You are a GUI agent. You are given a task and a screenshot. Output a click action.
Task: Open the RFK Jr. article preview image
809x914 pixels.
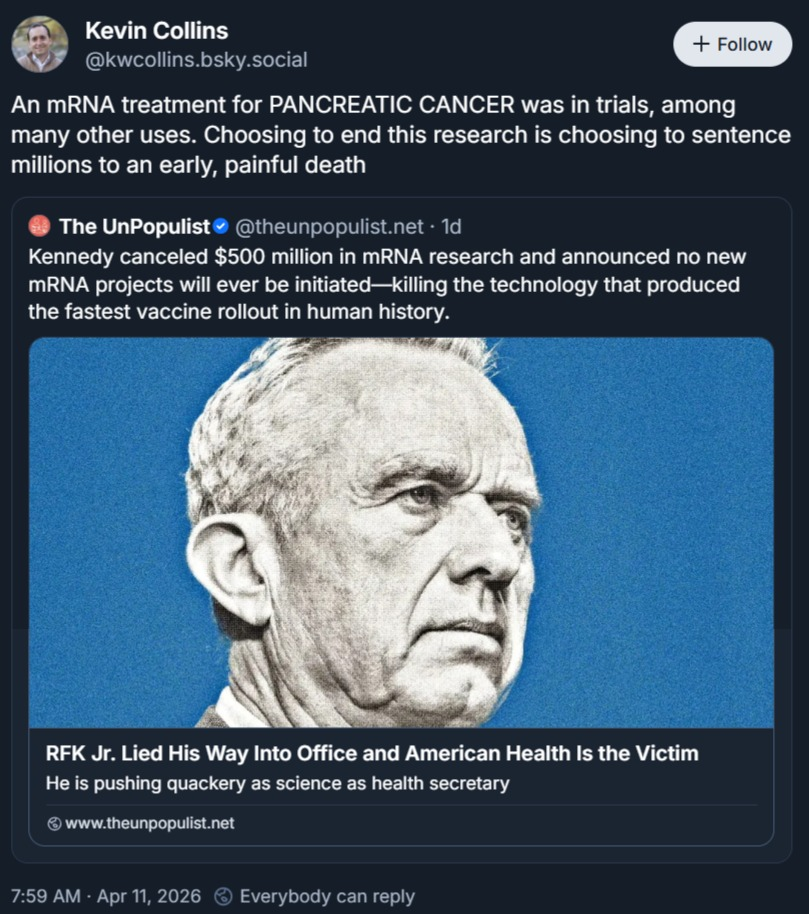click(x=402, y=532)
